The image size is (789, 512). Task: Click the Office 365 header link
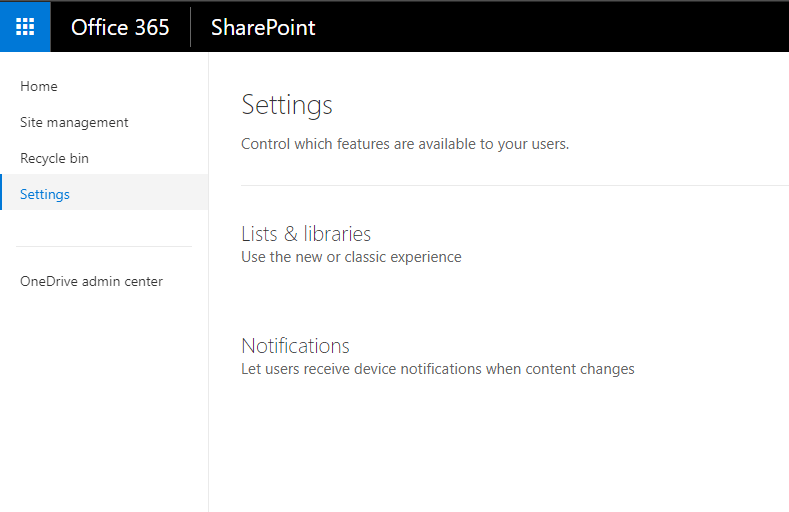pyautogui.click(x=120, y=27)
